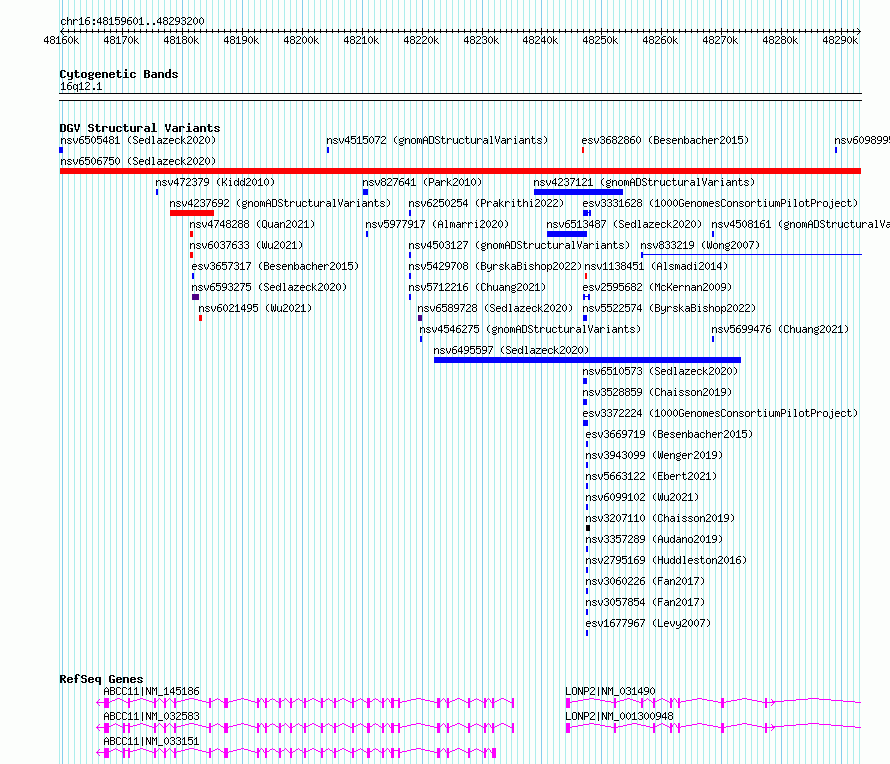Click LONP2|NM_001300948 transcript label

(619, 716)
